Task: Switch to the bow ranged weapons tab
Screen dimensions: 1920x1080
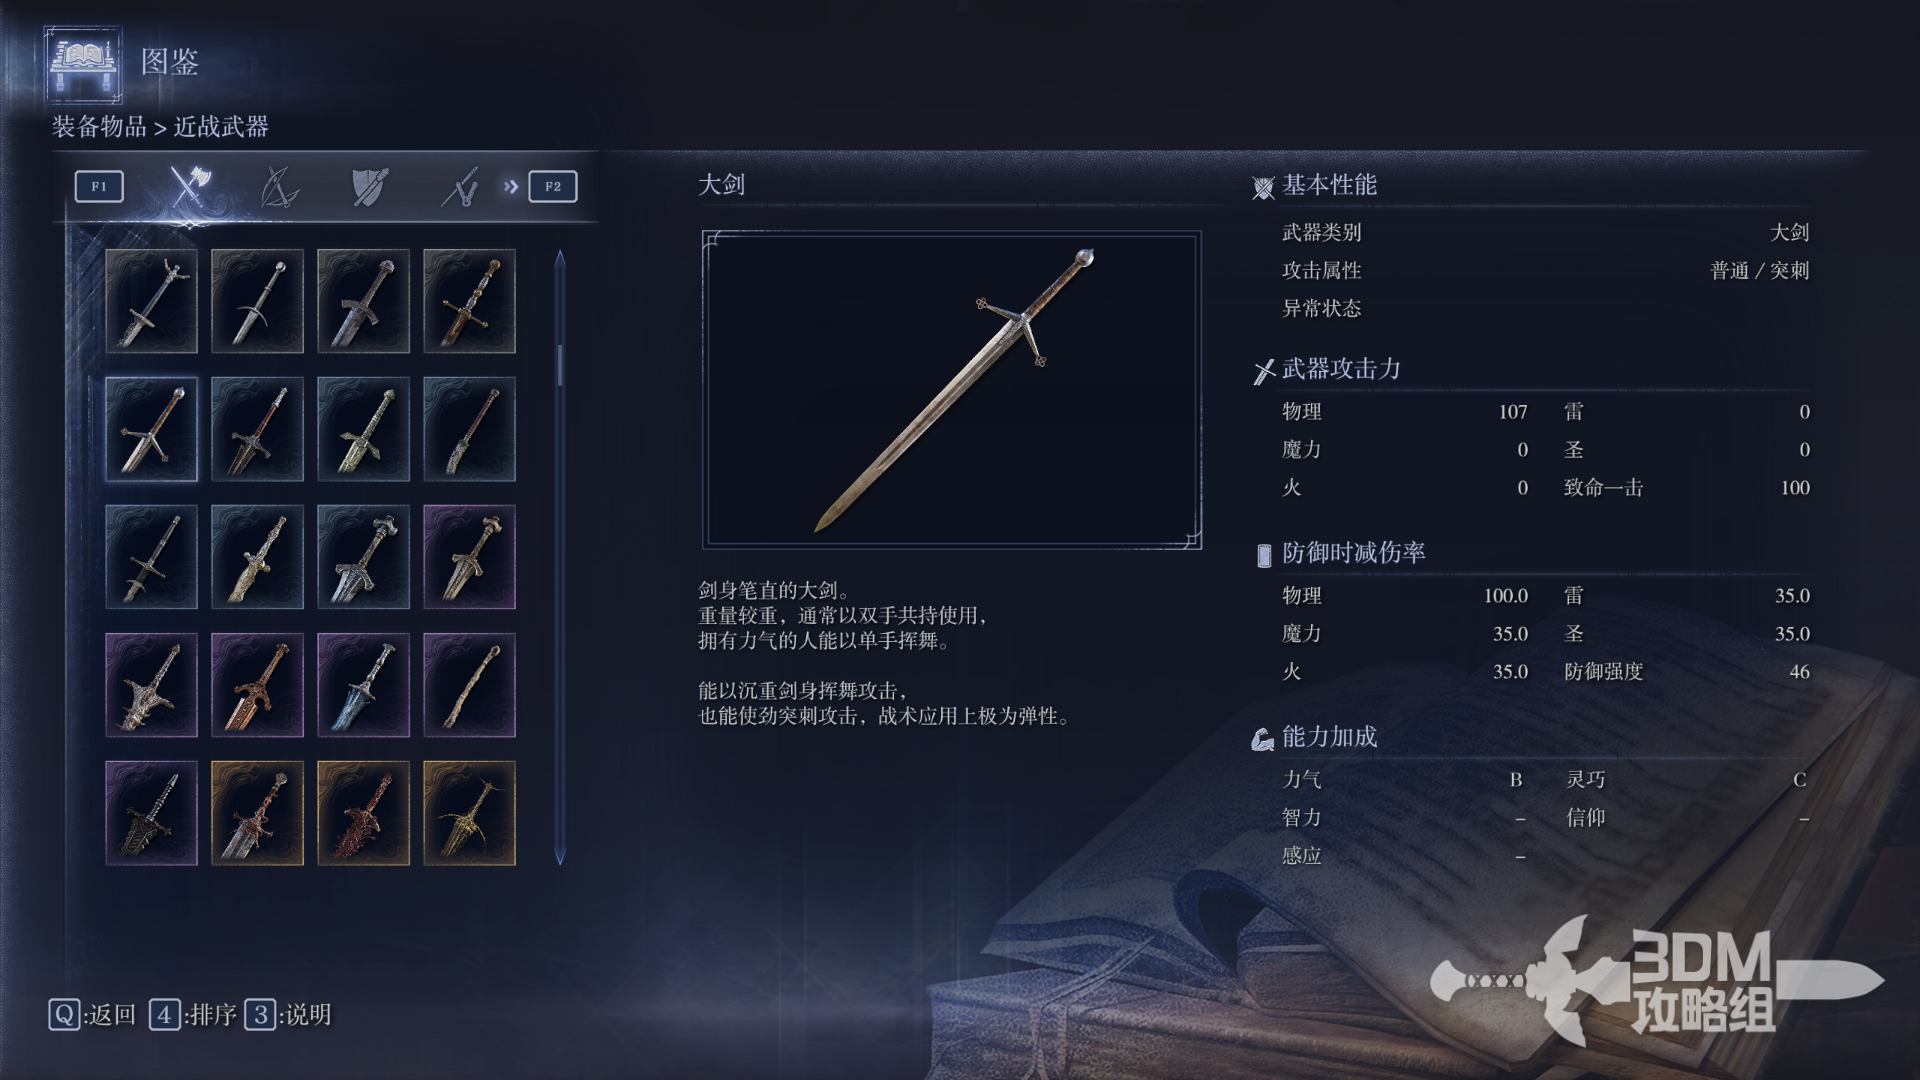Action: pyautogui.click(x=279, y=186)
